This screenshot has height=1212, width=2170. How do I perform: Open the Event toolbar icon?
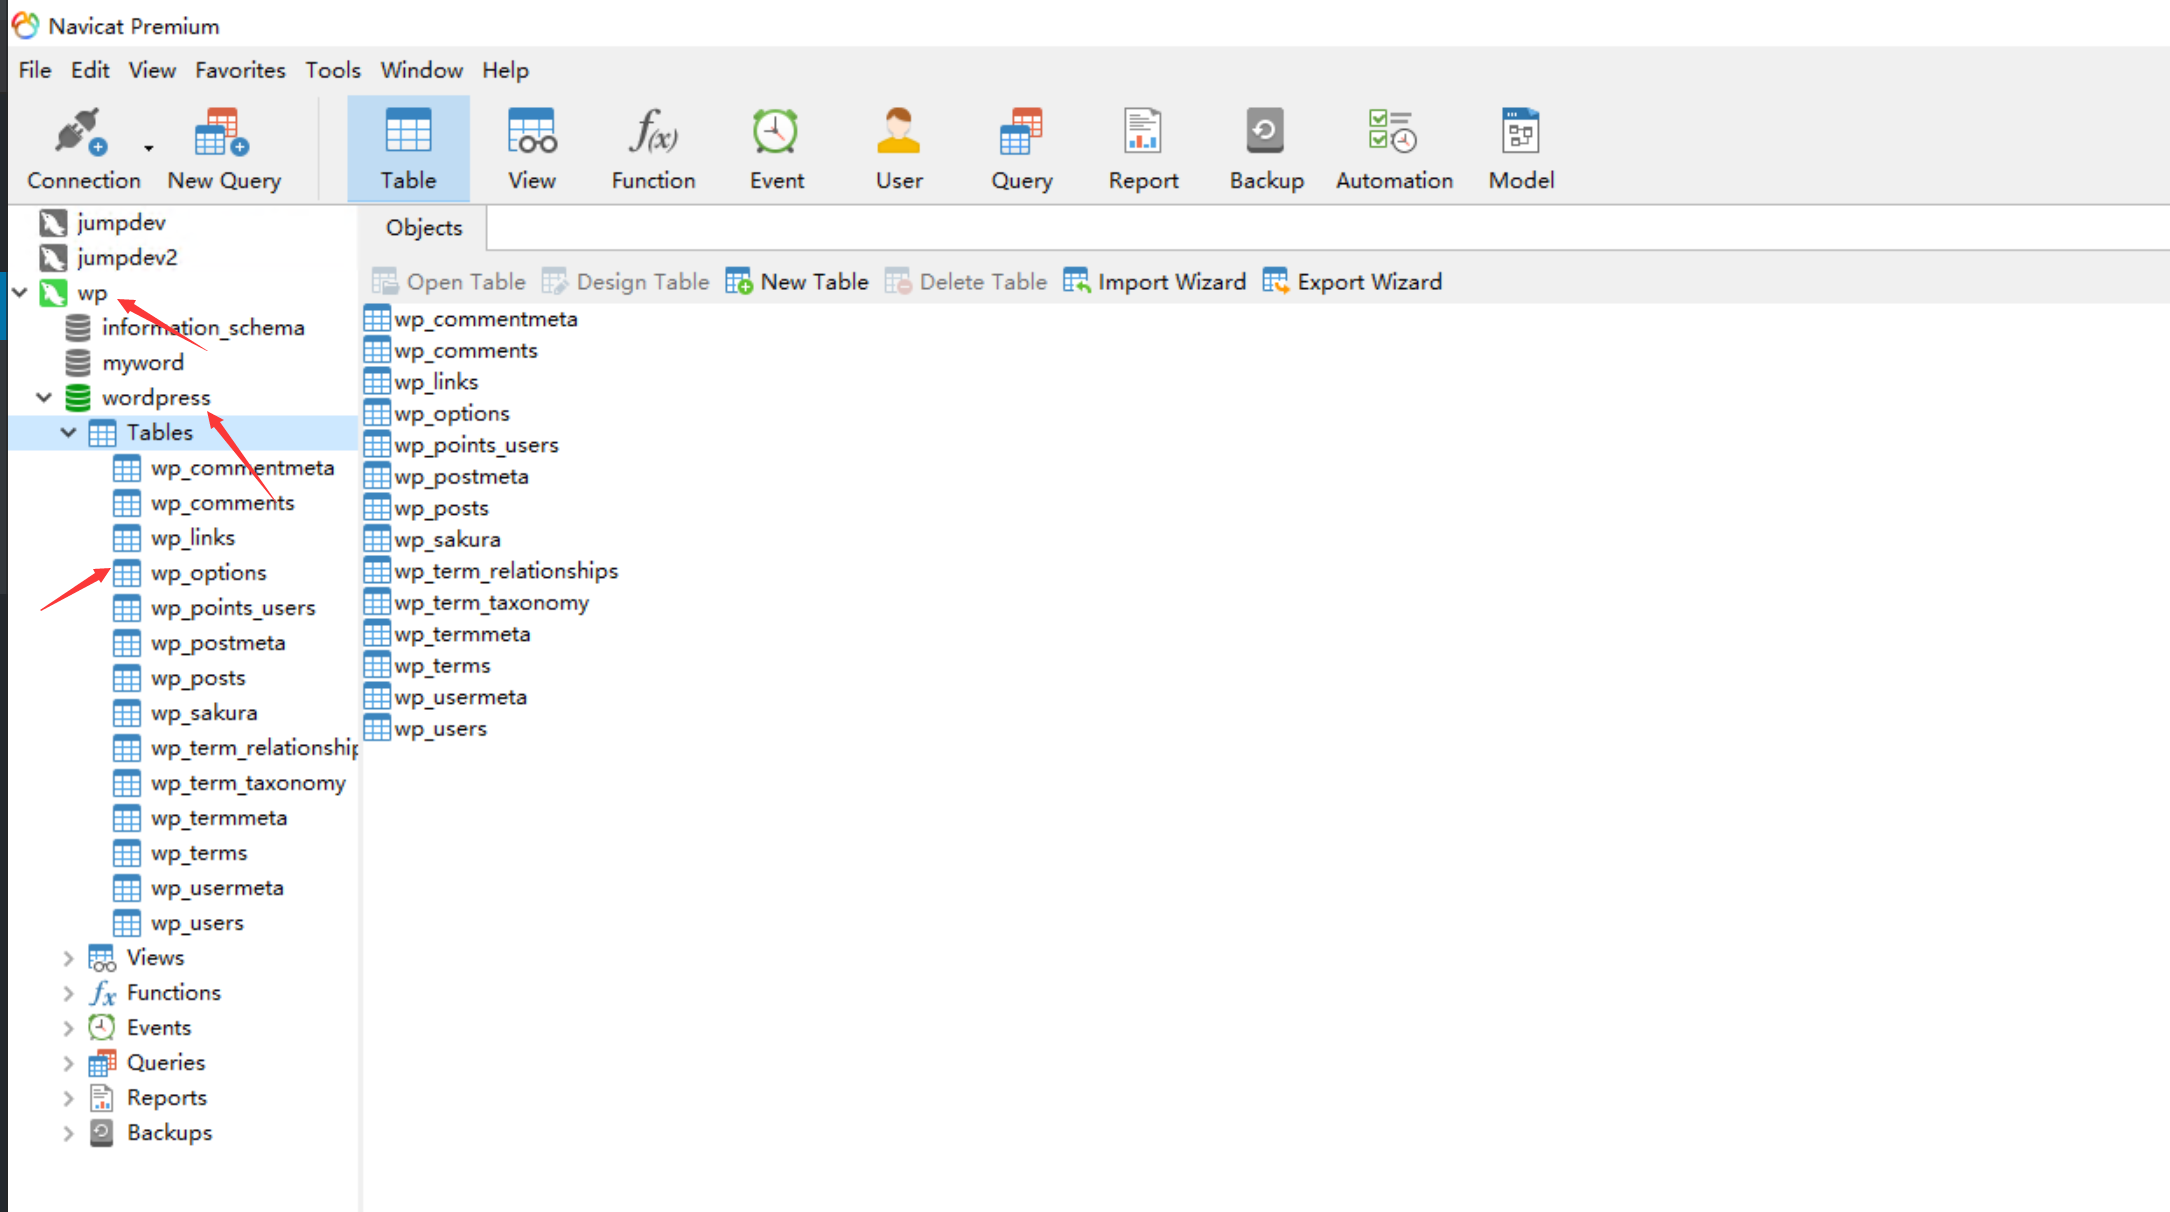776,149
